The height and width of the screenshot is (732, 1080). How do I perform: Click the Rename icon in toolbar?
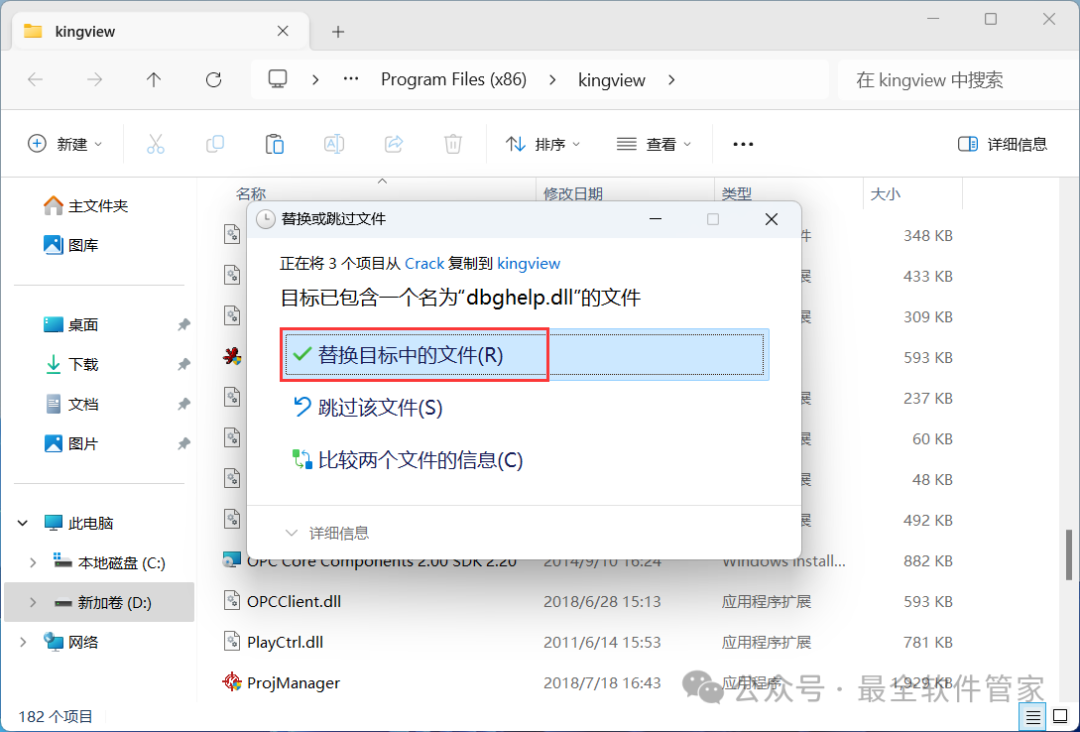click(334, 144)
